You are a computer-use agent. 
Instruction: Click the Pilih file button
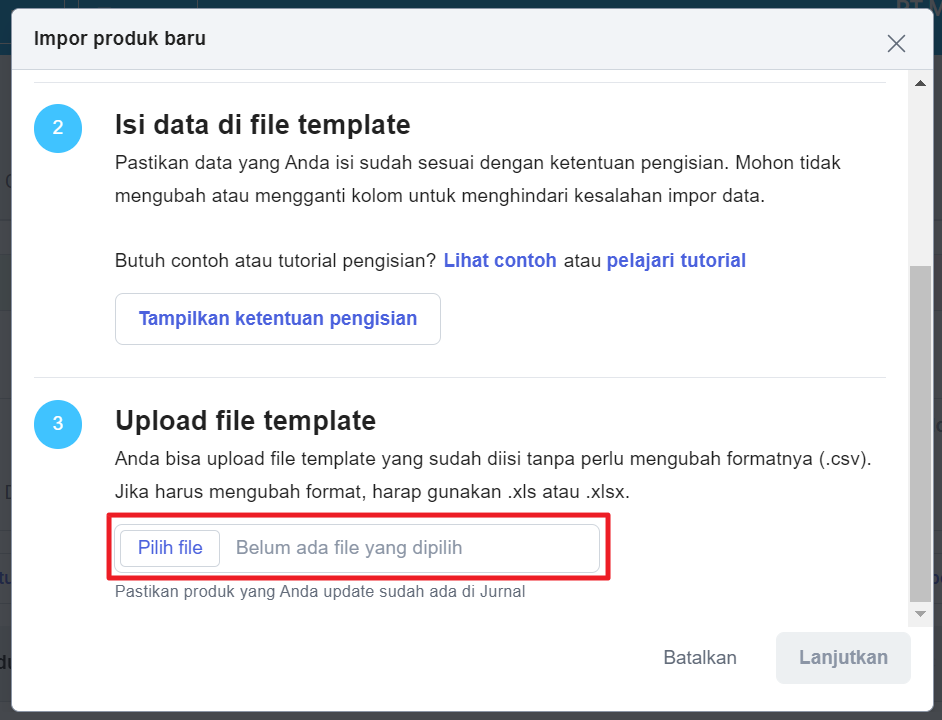170,548
